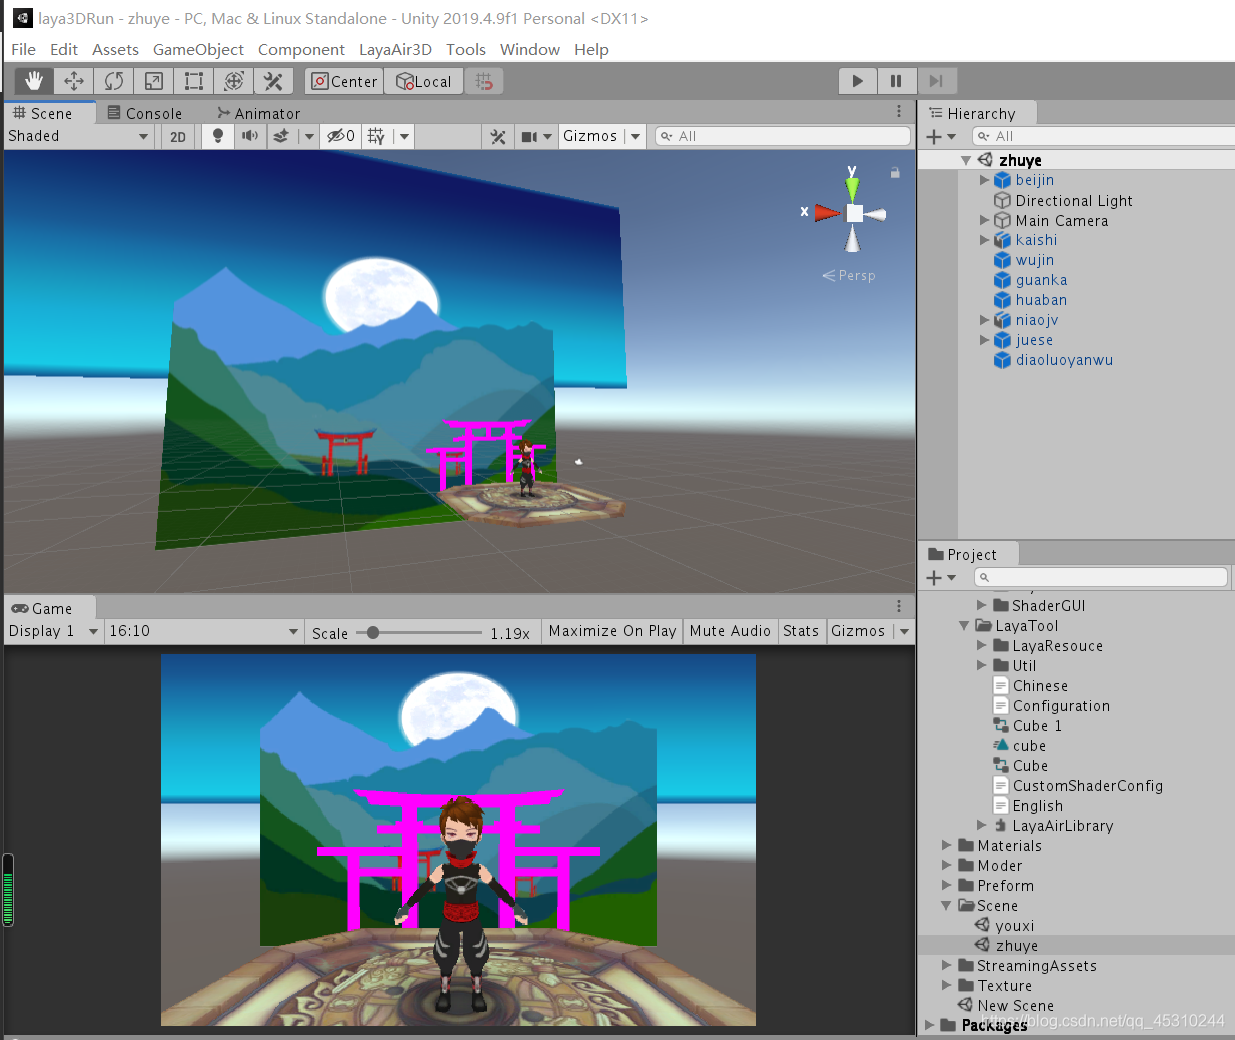Open the GameObject menu
1235x1040 pixels.
pos(198,49)
